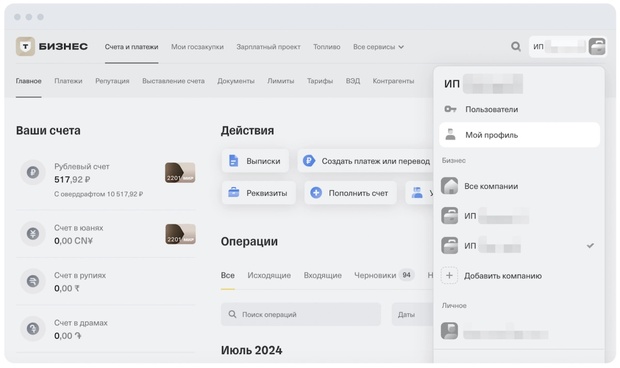
Task: Click the briefcase icon on Реквизиты
Action: [x=234, y=193]
